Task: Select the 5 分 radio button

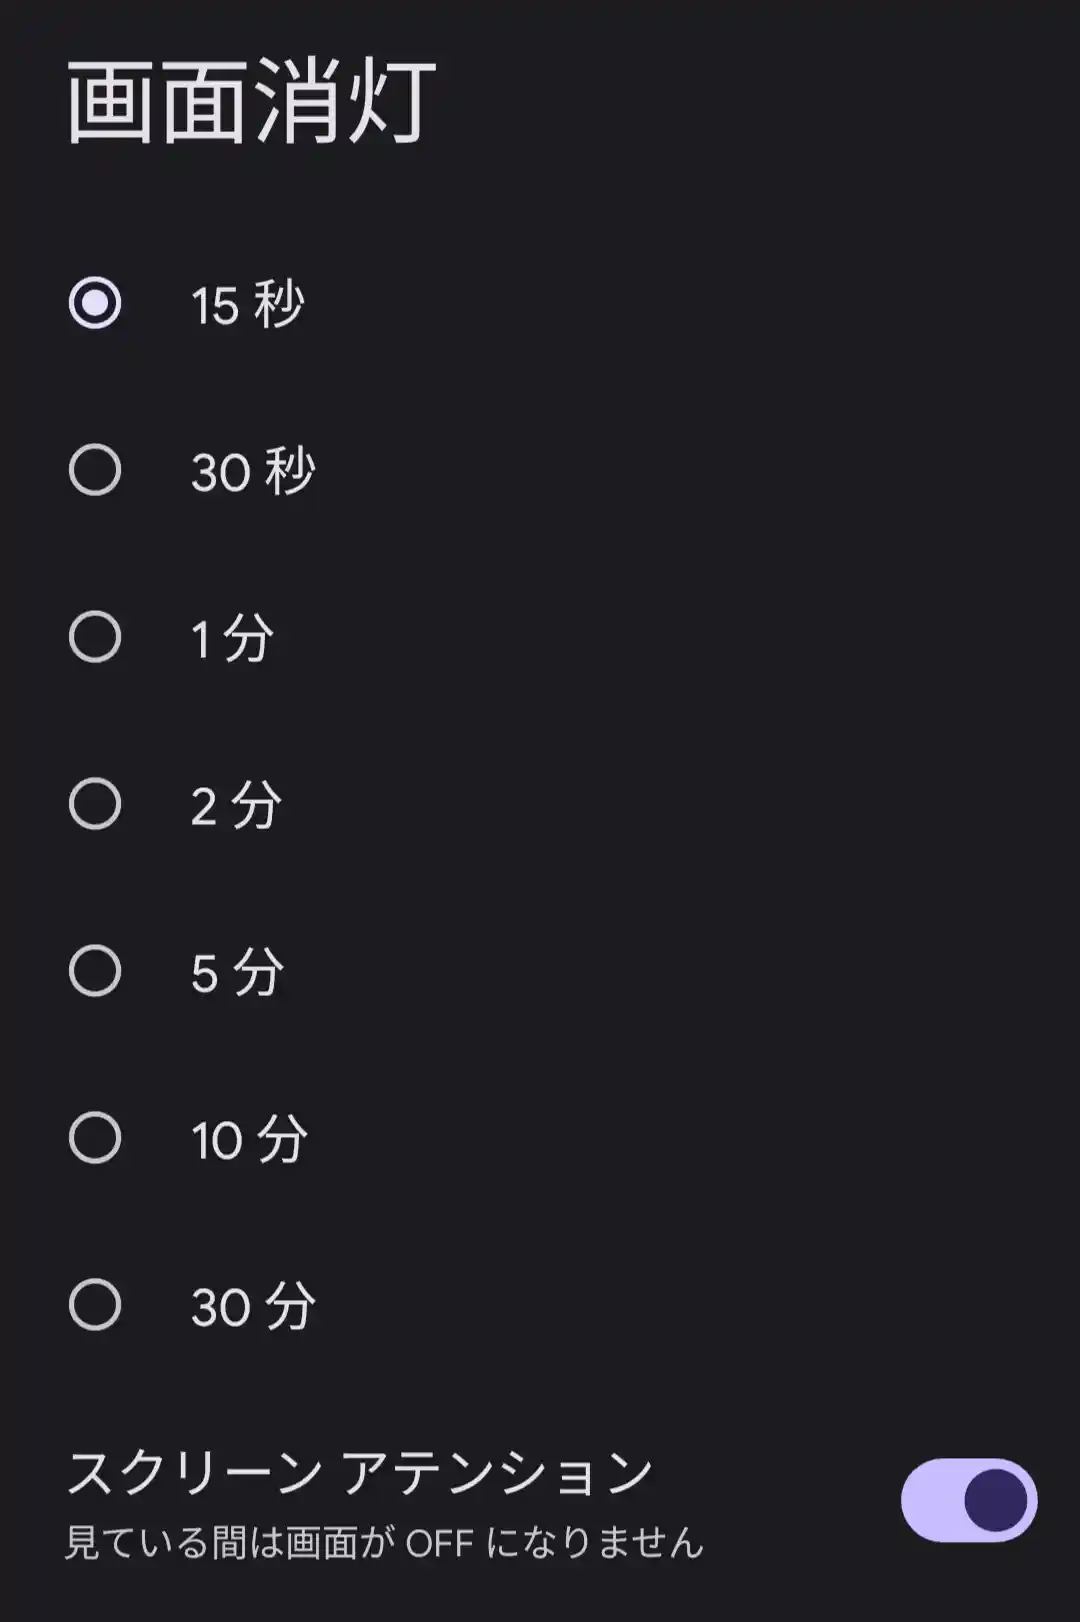Action: coord(95,971)
